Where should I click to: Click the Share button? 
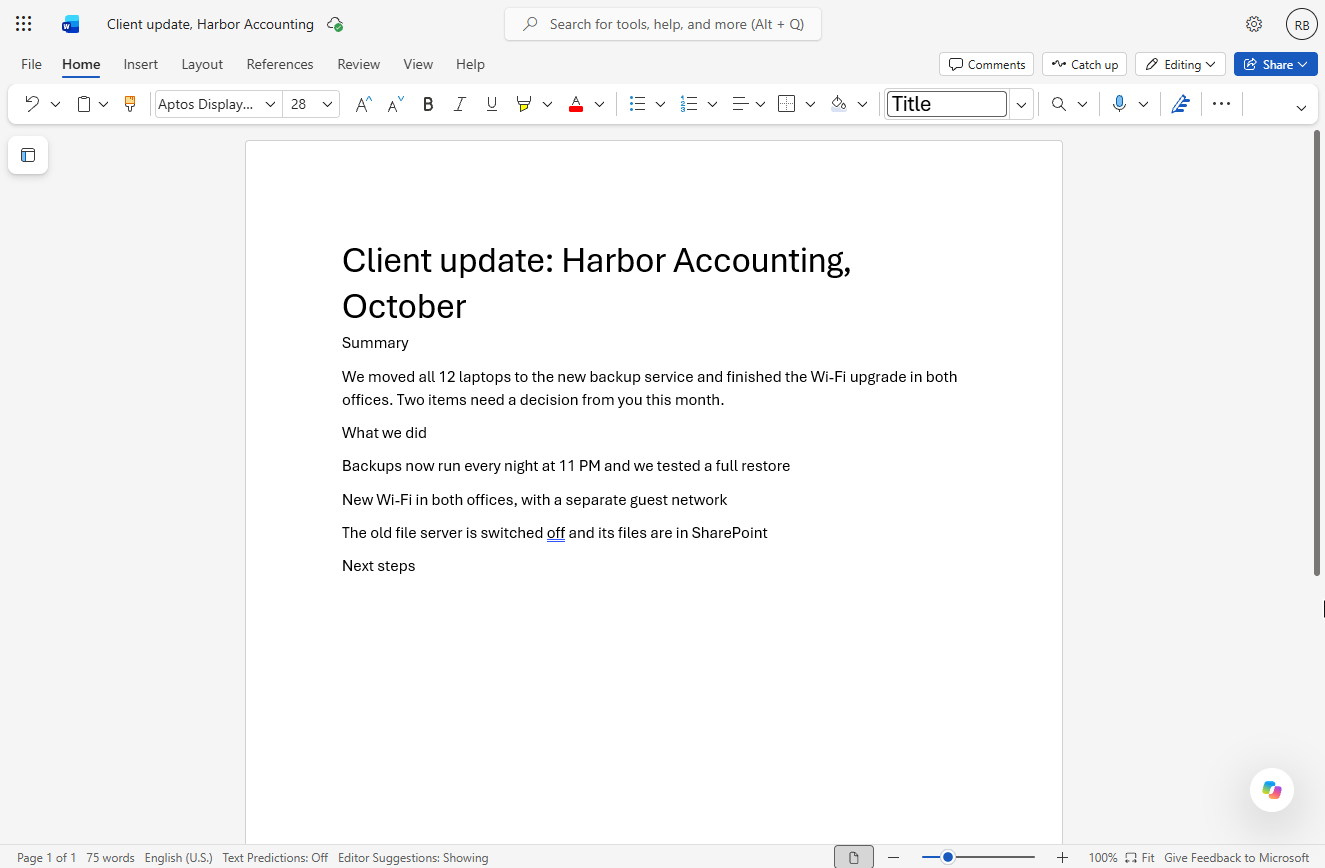pyautogui.click(x=1275, y=64)
